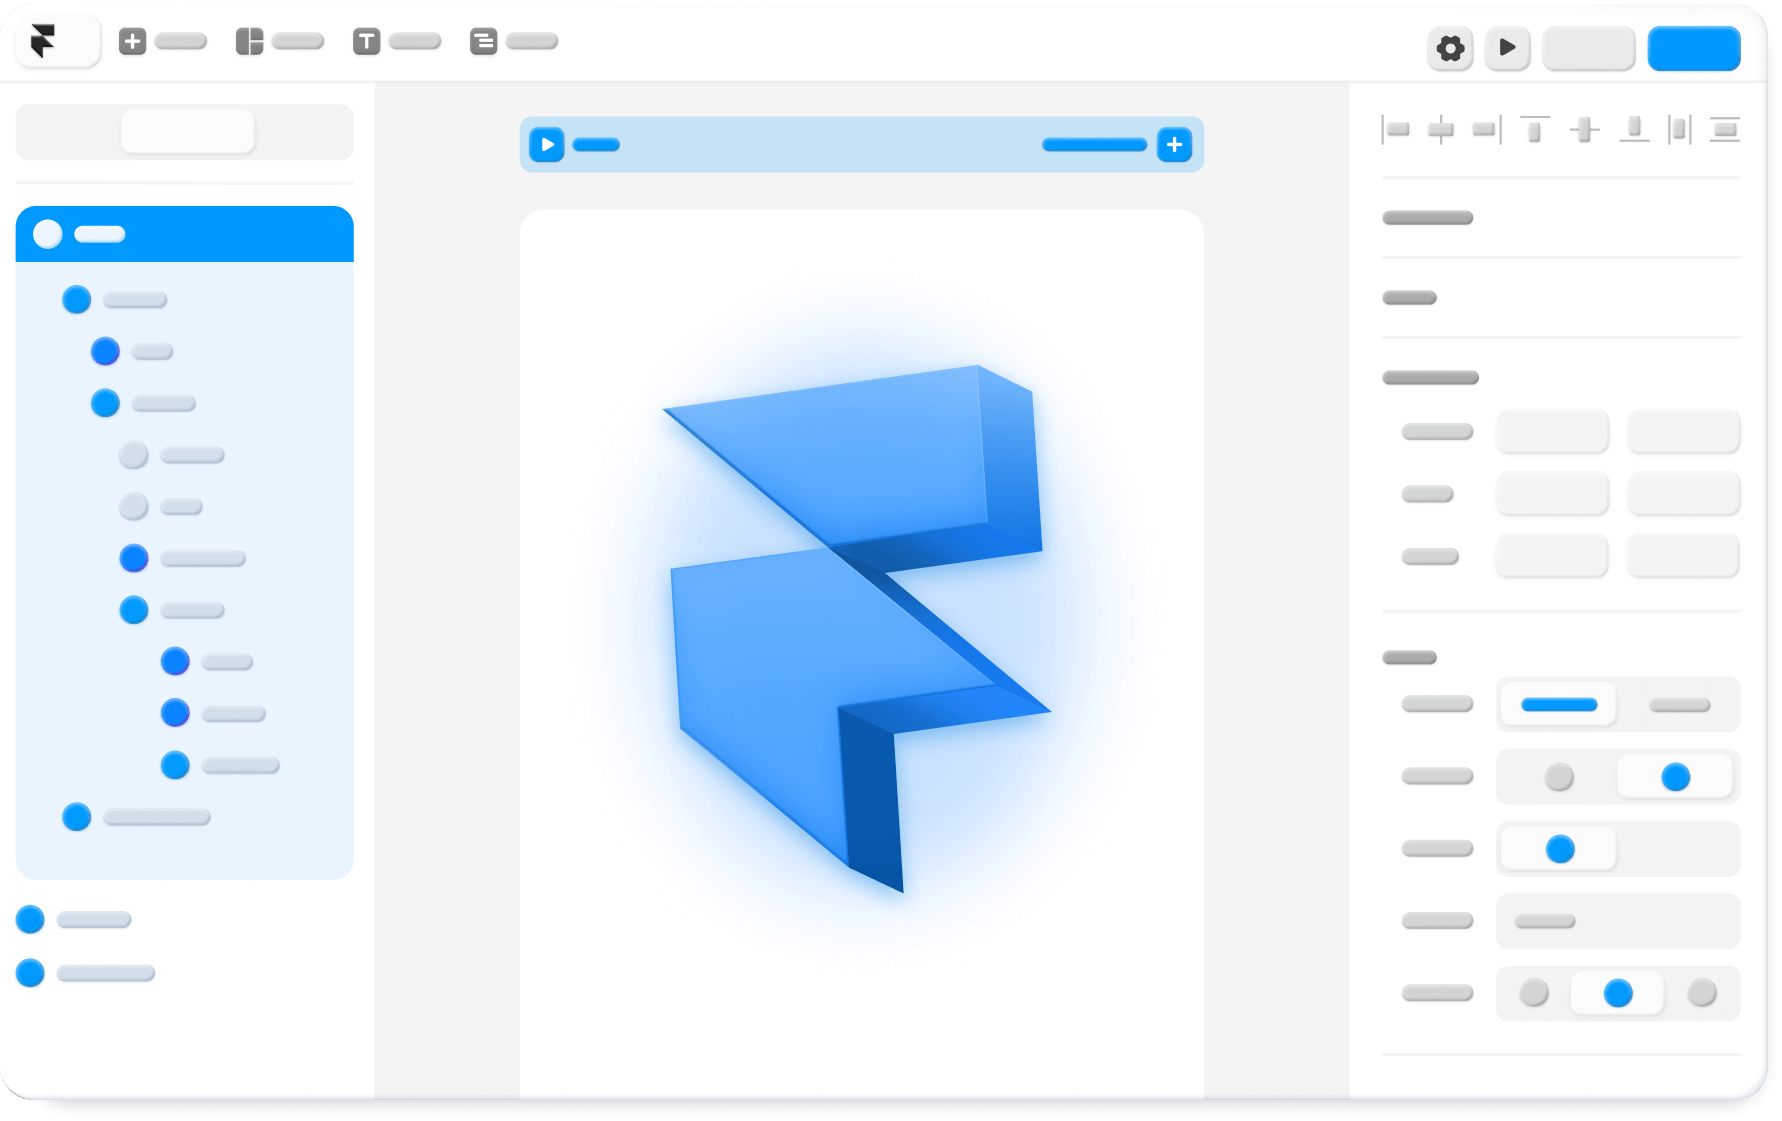Choose the right gray dot in three-dot toggle

tap(1702, 993)
